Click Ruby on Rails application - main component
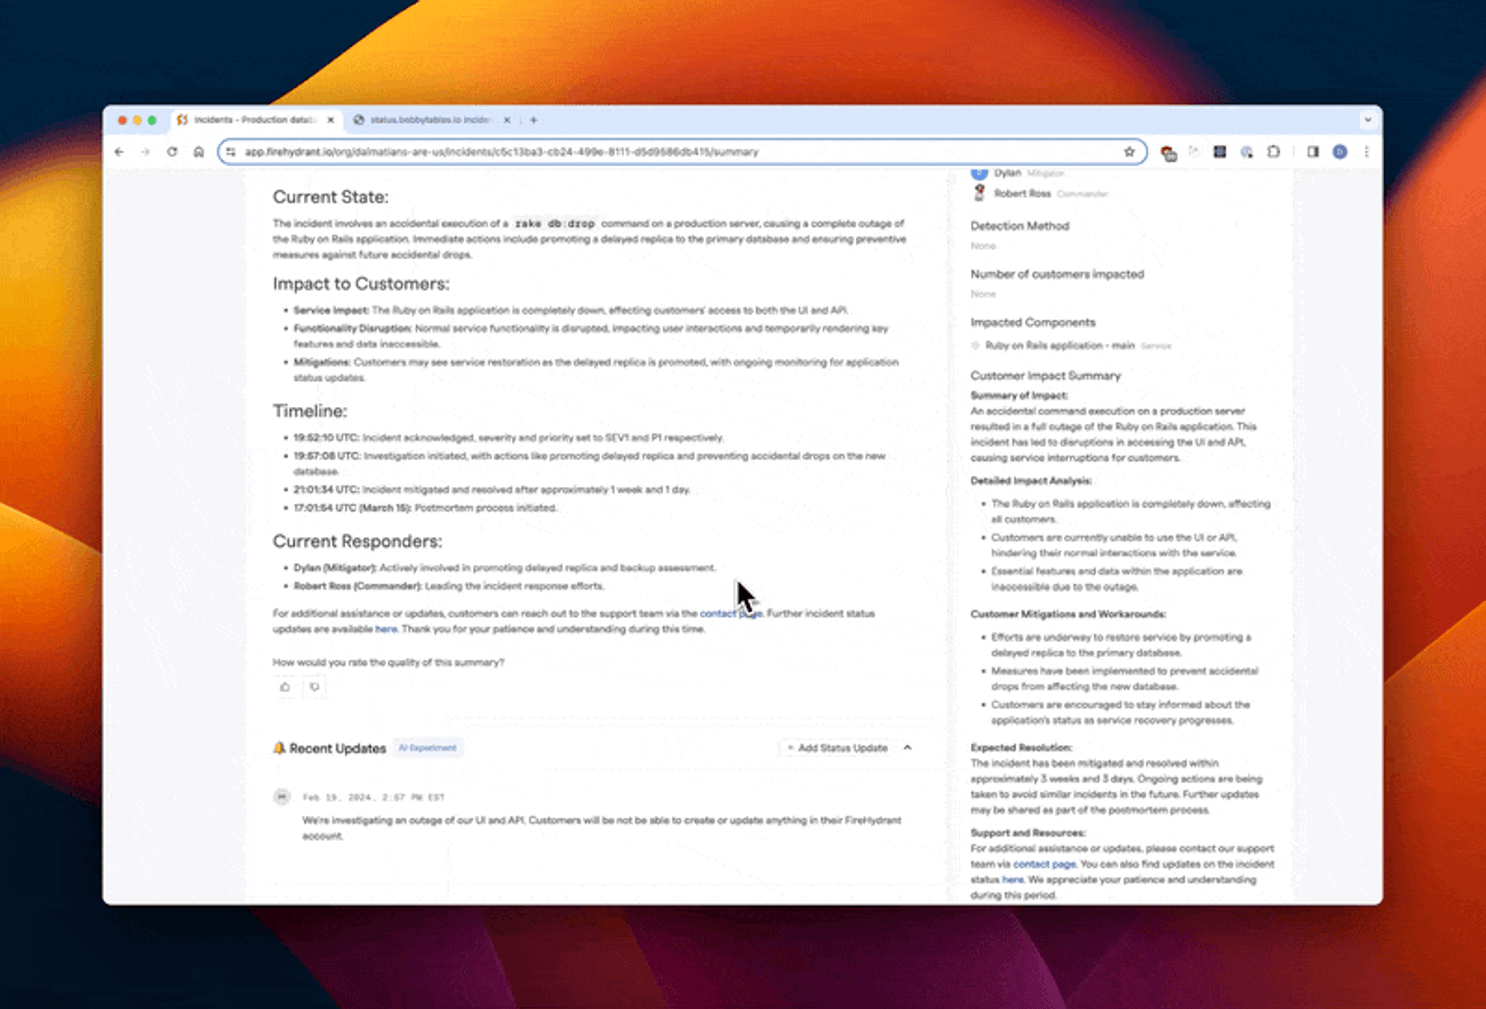 1060,345
